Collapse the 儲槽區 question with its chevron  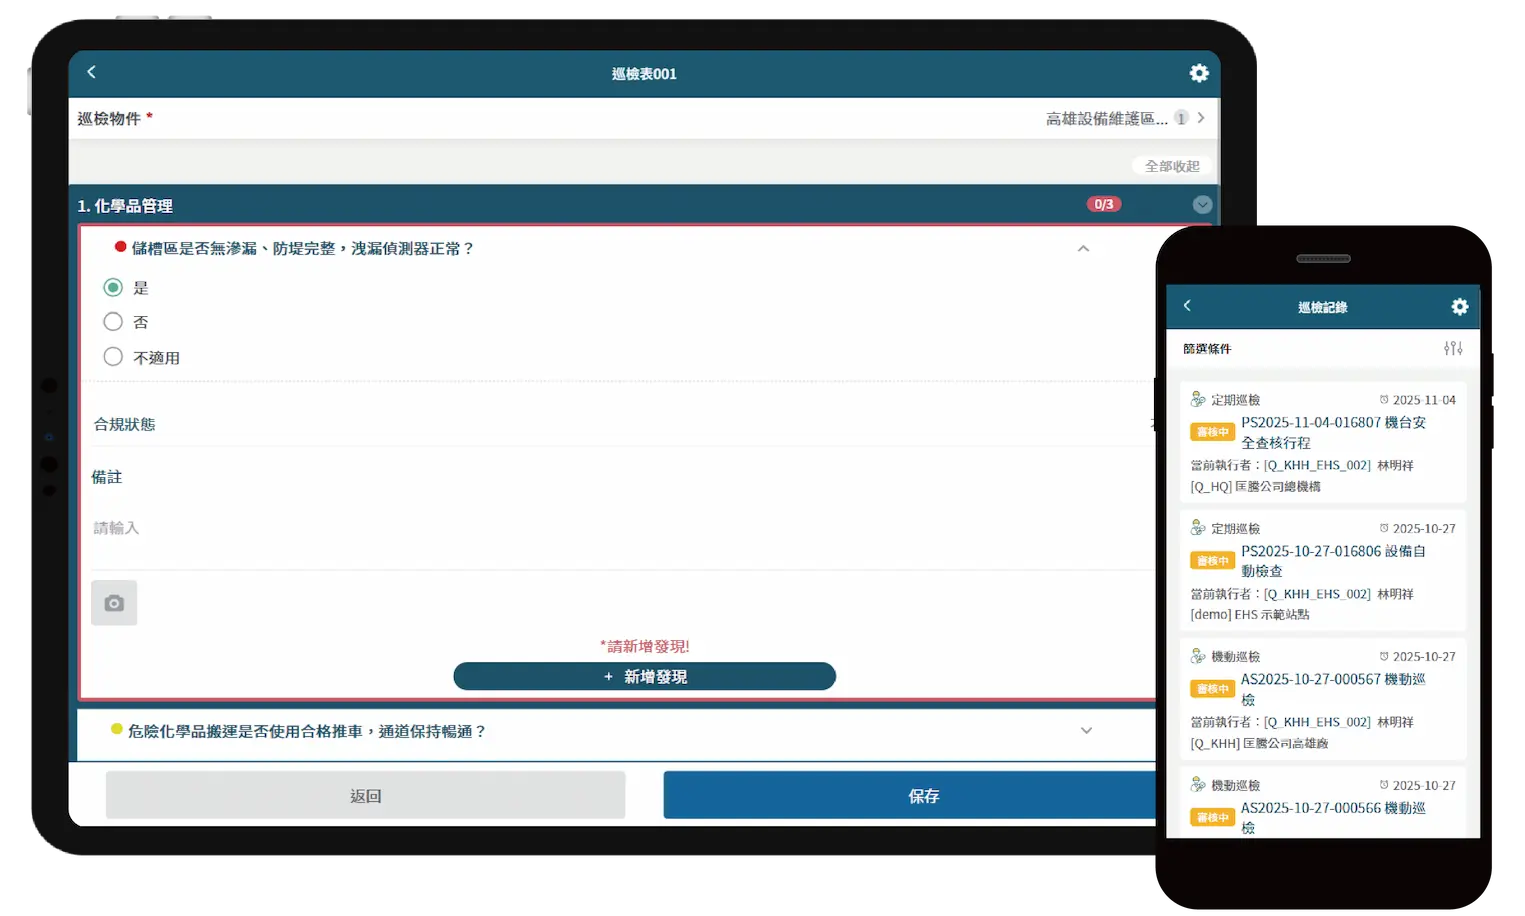pos(1083,248)
